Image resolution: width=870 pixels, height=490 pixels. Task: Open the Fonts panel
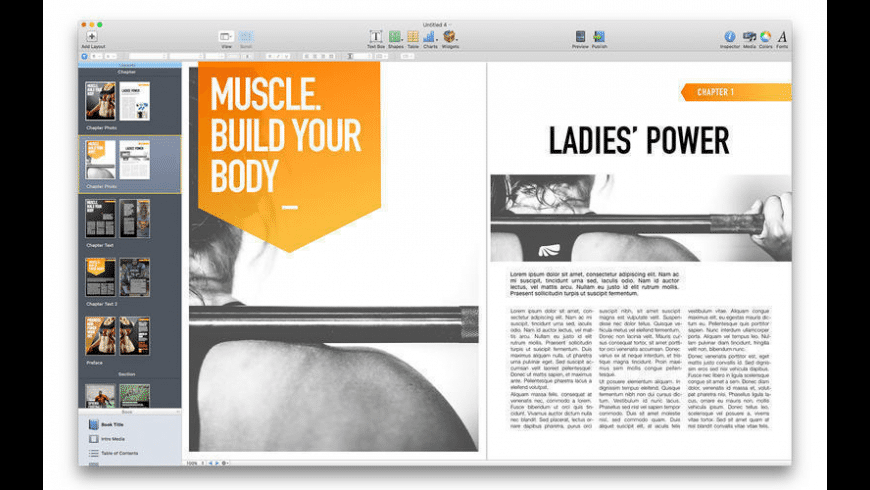point(782,37)
